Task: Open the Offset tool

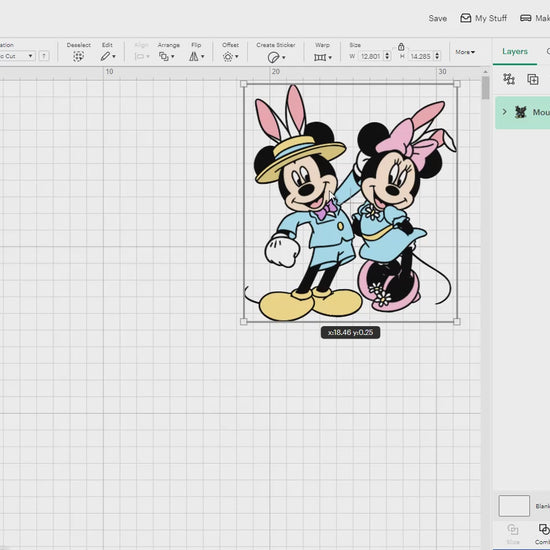Action: [228, 56]
